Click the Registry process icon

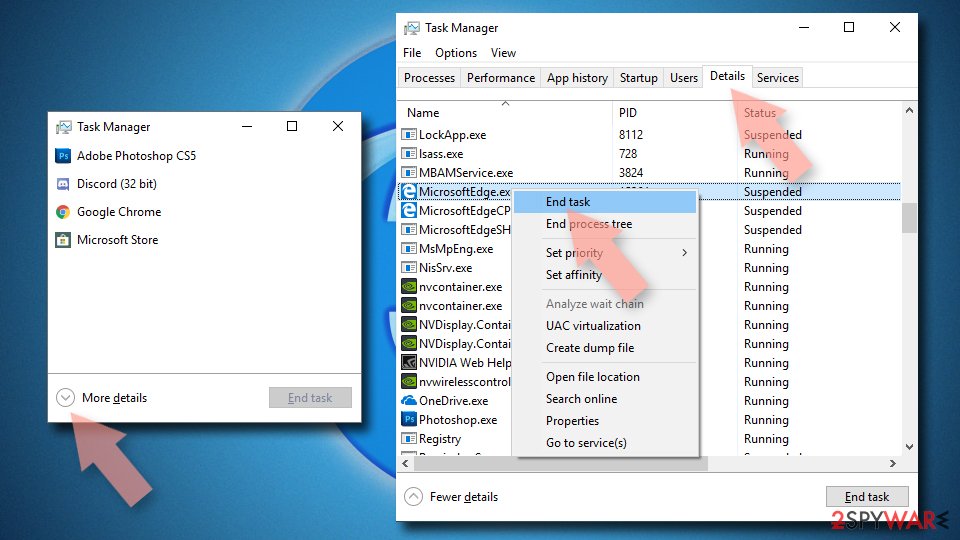click(408, 438)
